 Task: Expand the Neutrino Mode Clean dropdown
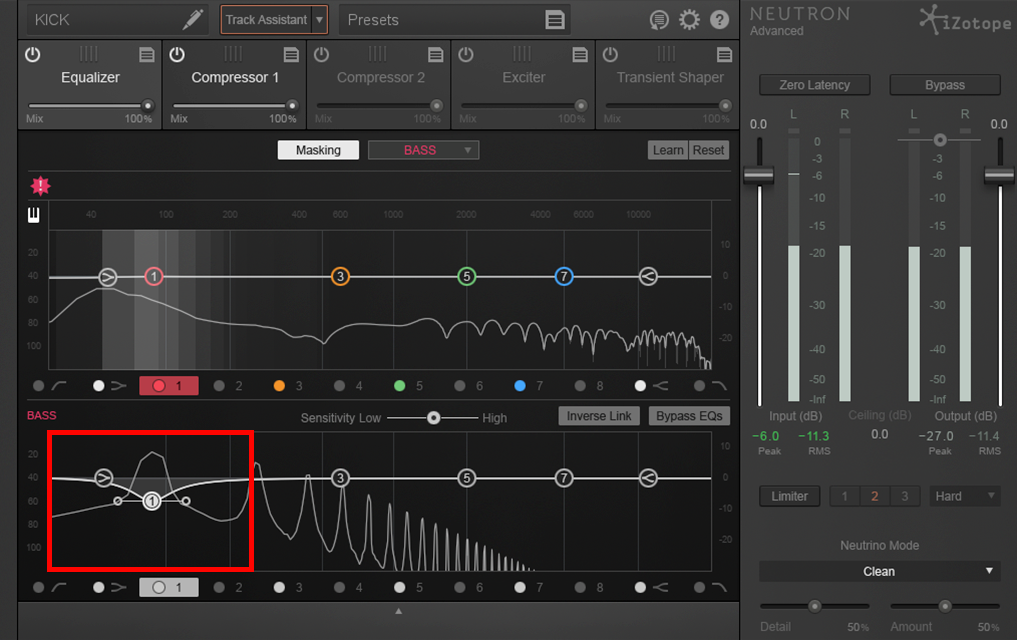pyautogui.click(x=879, y=571)
